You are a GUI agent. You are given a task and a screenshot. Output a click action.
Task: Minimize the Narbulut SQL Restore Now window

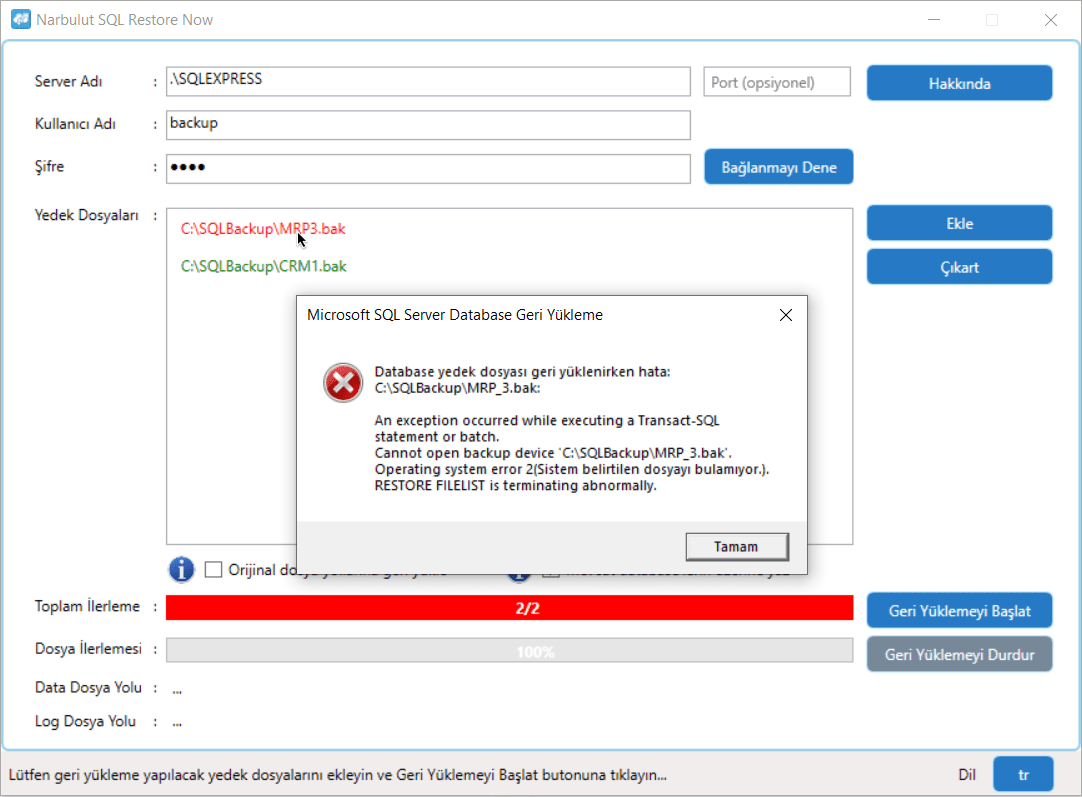click(934, 20)
